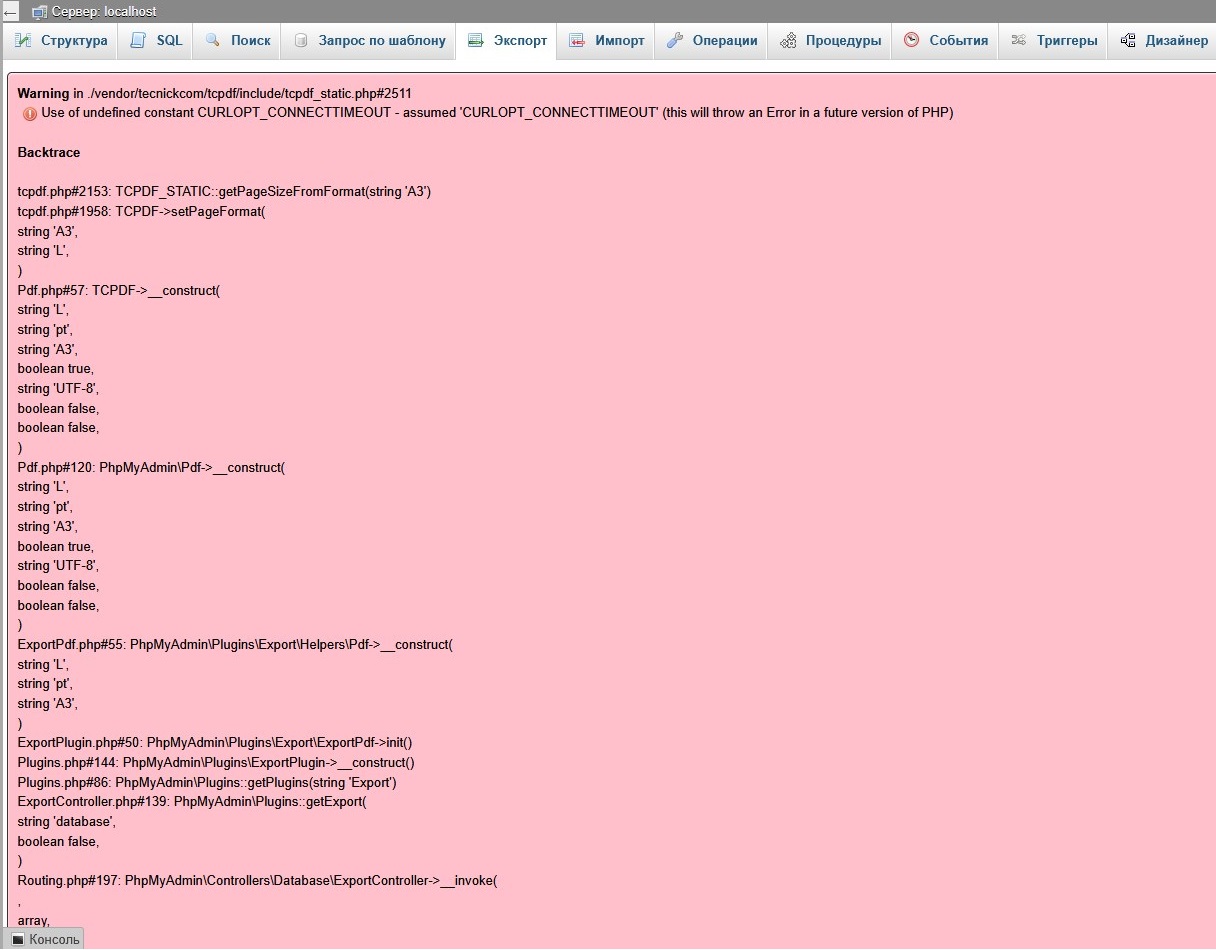Viewport: 1216px width, 950px height.
Task: Click the Процедуры tab icon
Action: pos(788,41)
